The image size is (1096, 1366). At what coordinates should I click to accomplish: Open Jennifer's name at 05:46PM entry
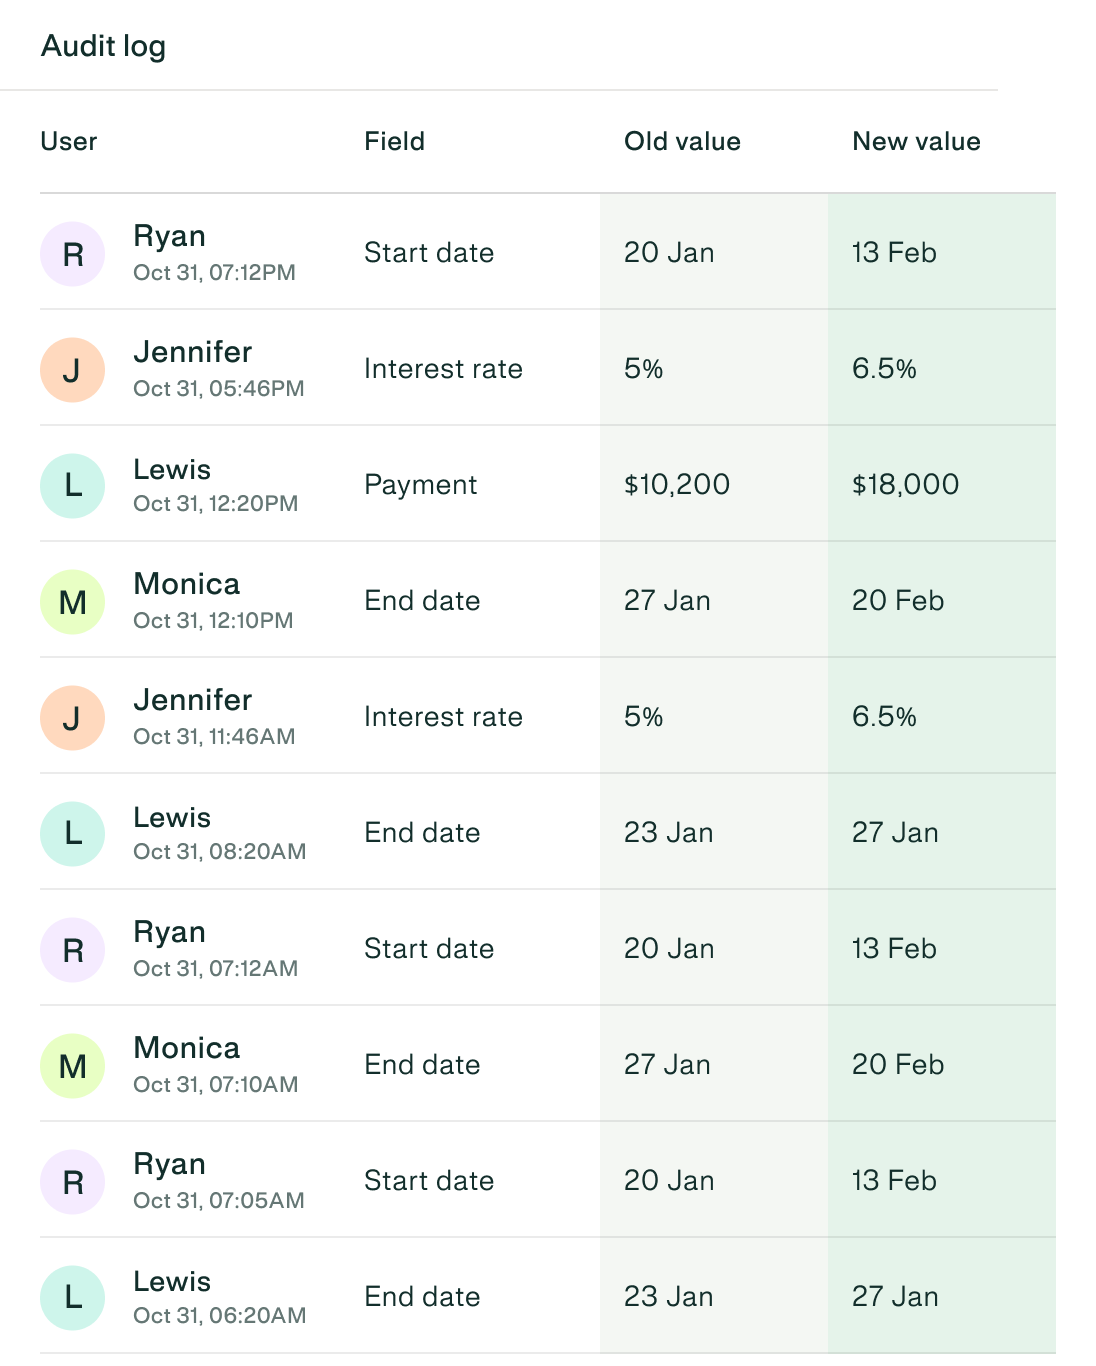(193, 352)
